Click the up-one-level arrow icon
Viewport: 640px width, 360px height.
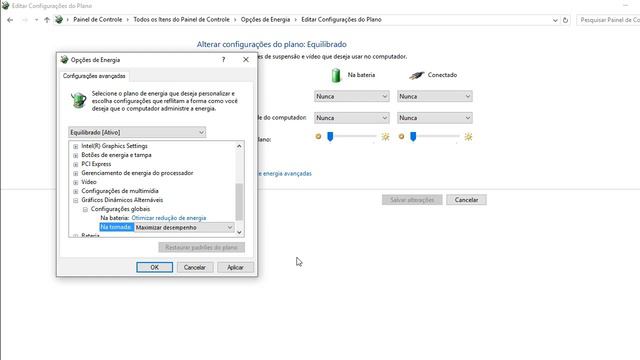click(x=47, y=20)
